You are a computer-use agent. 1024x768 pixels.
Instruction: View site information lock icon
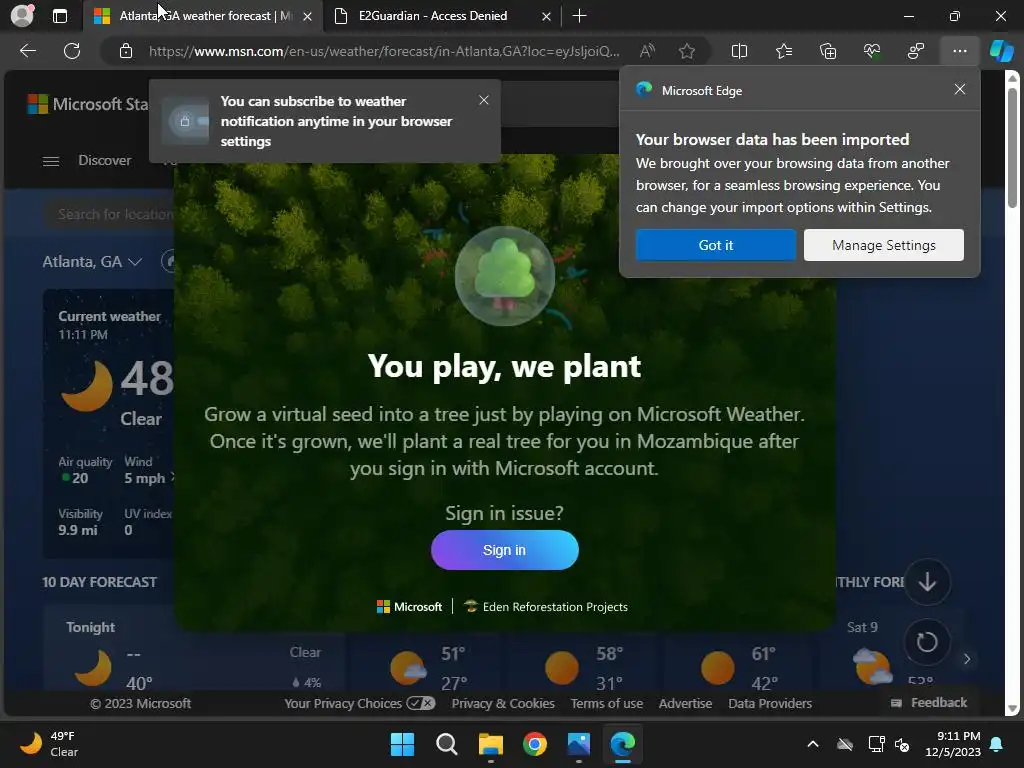[x=126, y=51]
